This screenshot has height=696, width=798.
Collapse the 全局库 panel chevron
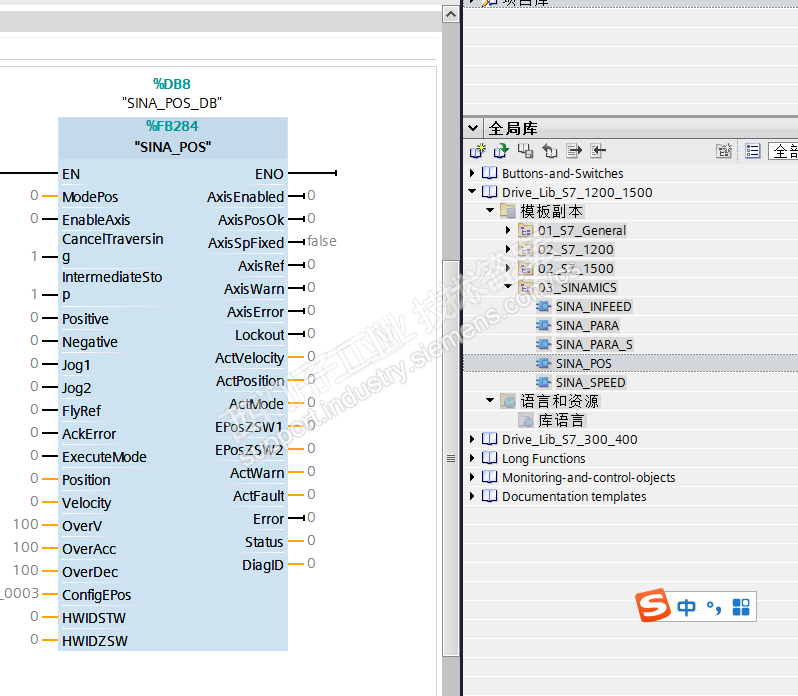pos(473,128)
